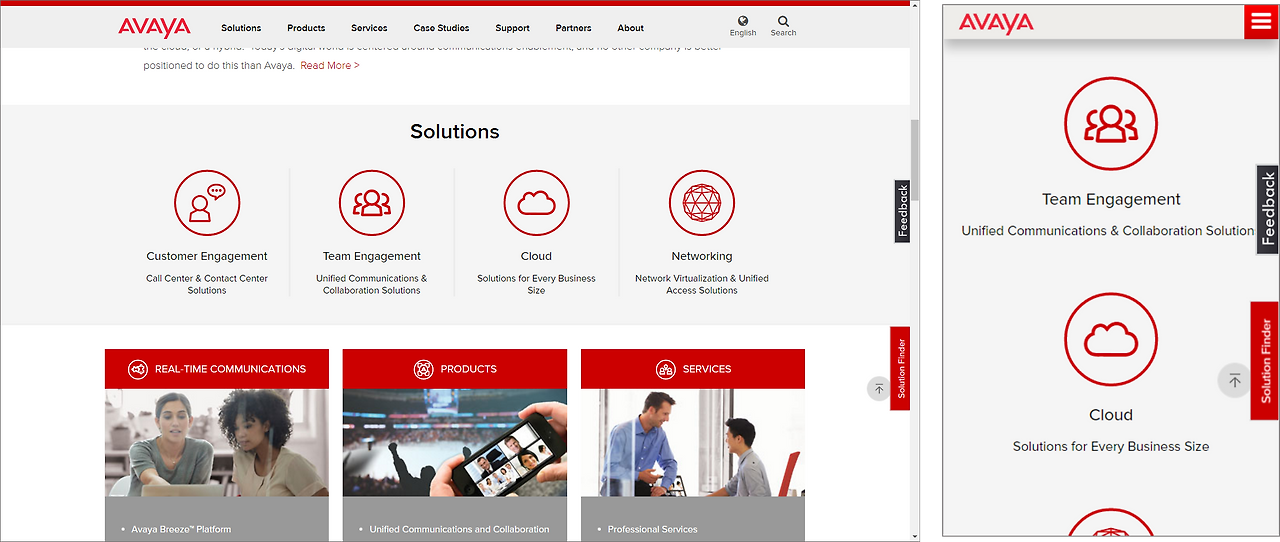Click the desktop Team Engagement circle icon
This screenshot has width=1280, height=542.
tap(372, 202)
